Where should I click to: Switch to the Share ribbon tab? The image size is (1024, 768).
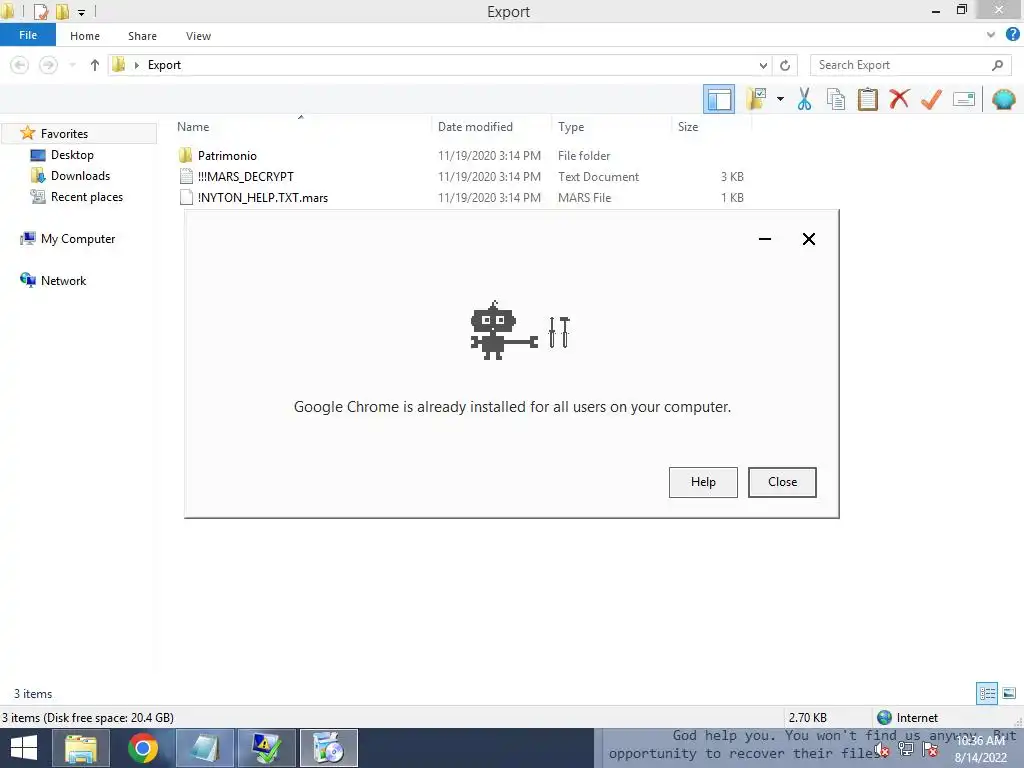pos(142,36)
